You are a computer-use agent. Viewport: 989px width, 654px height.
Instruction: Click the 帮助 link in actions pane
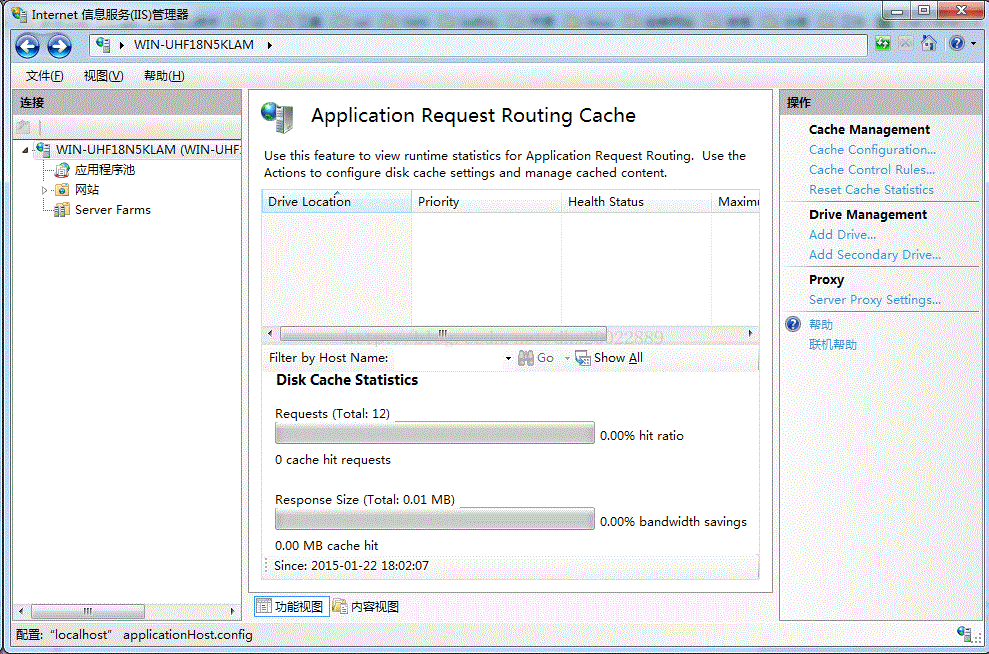(821, 325)
